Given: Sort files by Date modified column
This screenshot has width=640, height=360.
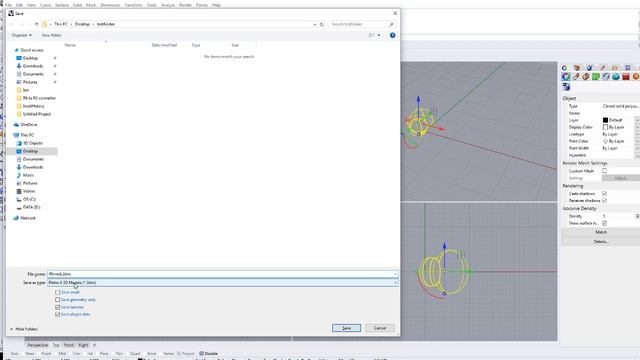Looking at the screenshot, I should (164, 45).
